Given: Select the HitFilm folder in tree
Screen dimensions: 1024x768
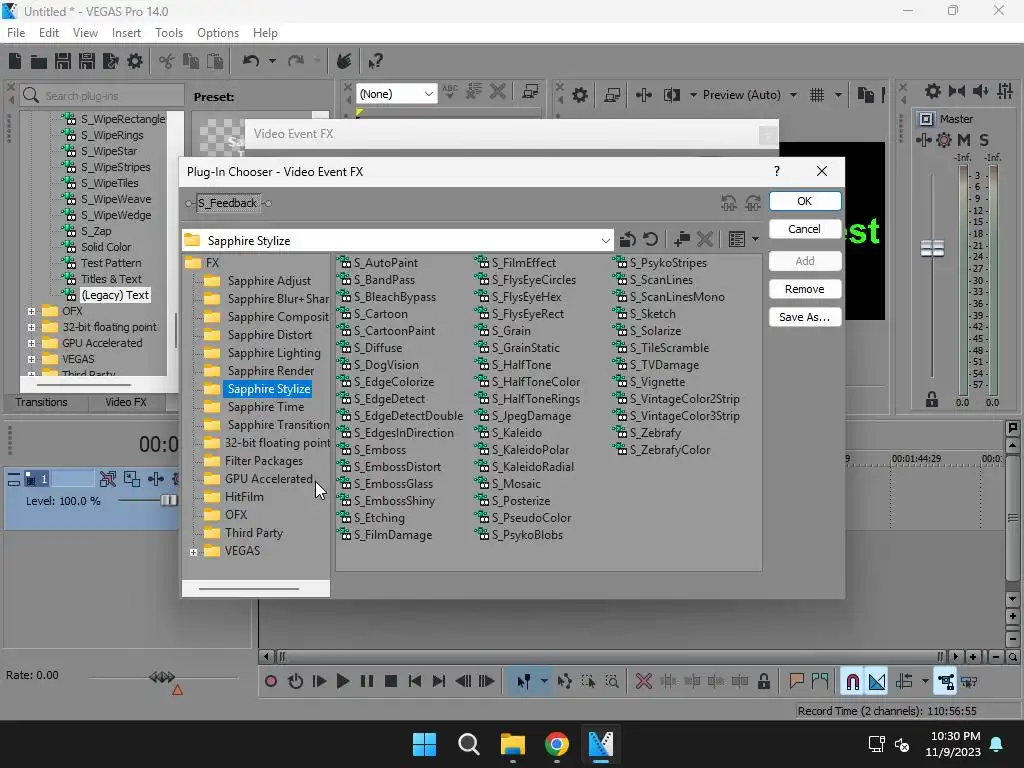Looking at the screenshot, I should click(244, 497).
